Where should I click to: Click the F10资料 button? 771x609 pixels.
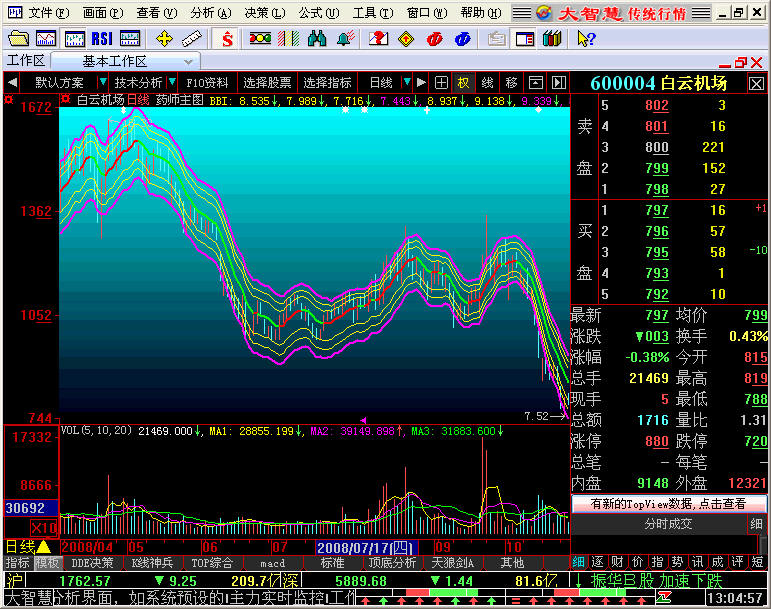click(x=207, y=83)
